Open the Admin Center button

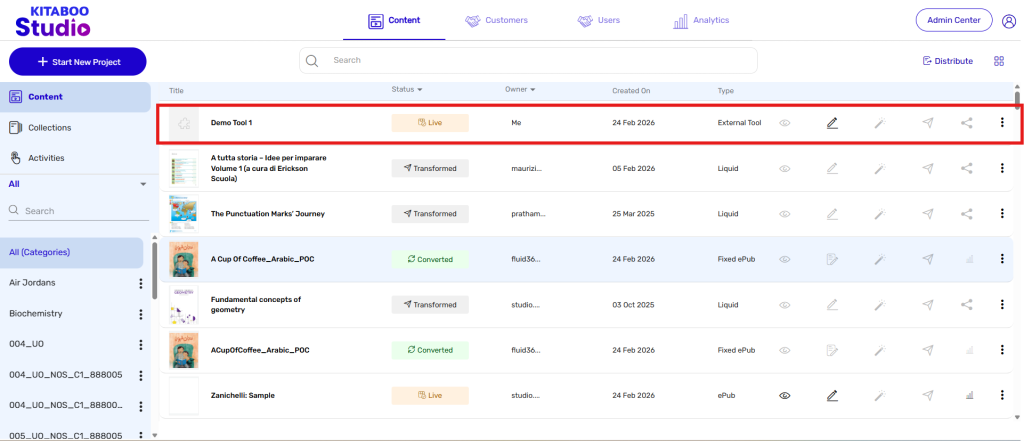pyautogui.click(x=953, y=20)
